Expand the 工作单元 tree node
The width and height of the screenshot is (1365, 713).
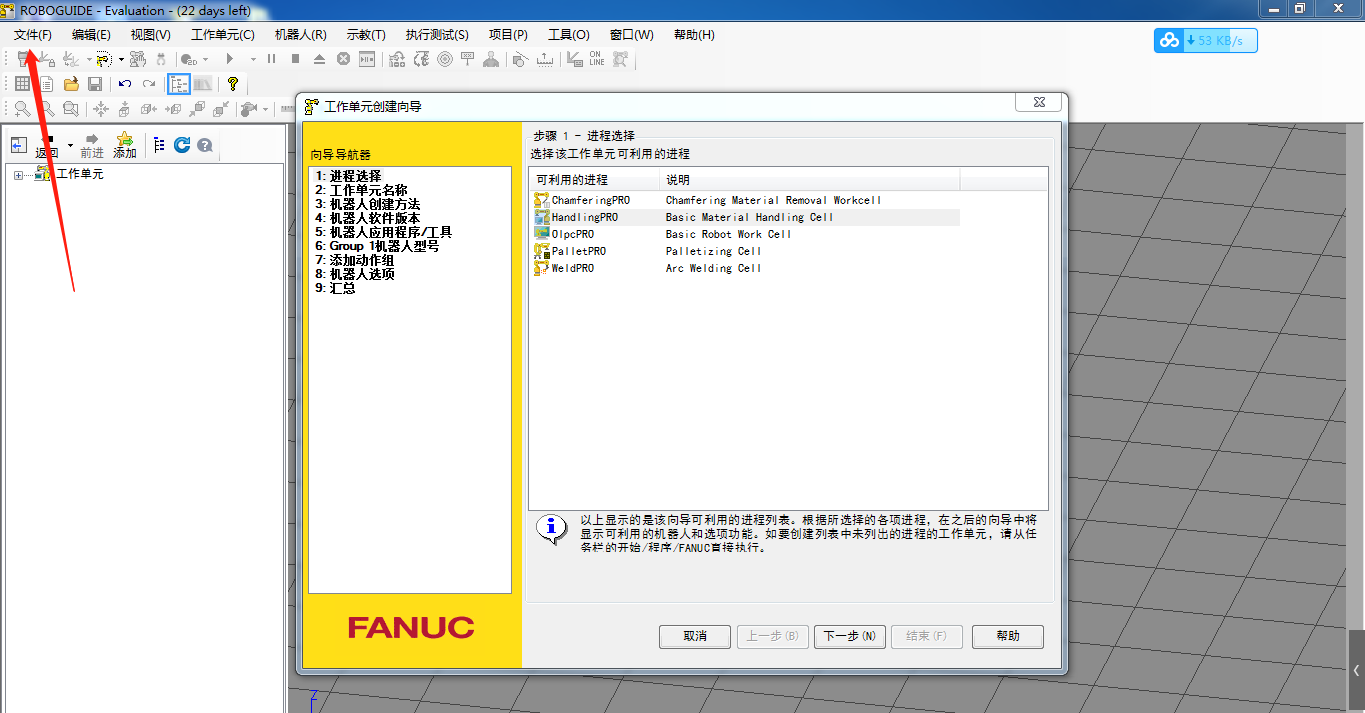[x=18, y=175]
